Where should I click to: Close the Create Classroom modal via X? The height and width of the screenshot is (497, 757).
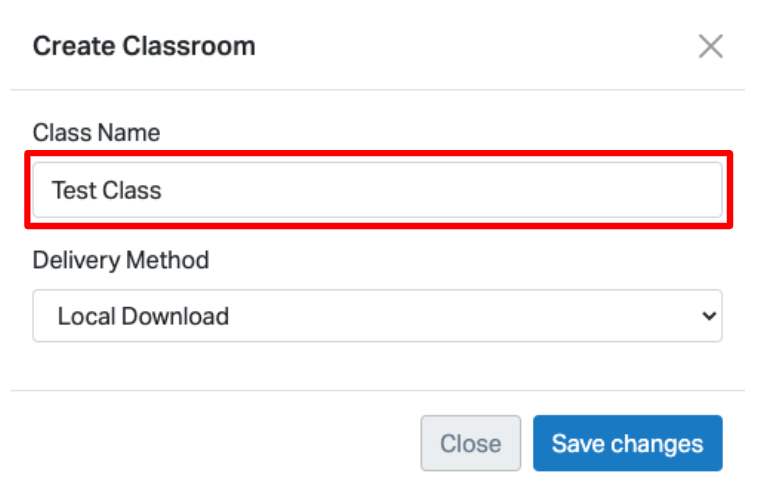point(710,46)
